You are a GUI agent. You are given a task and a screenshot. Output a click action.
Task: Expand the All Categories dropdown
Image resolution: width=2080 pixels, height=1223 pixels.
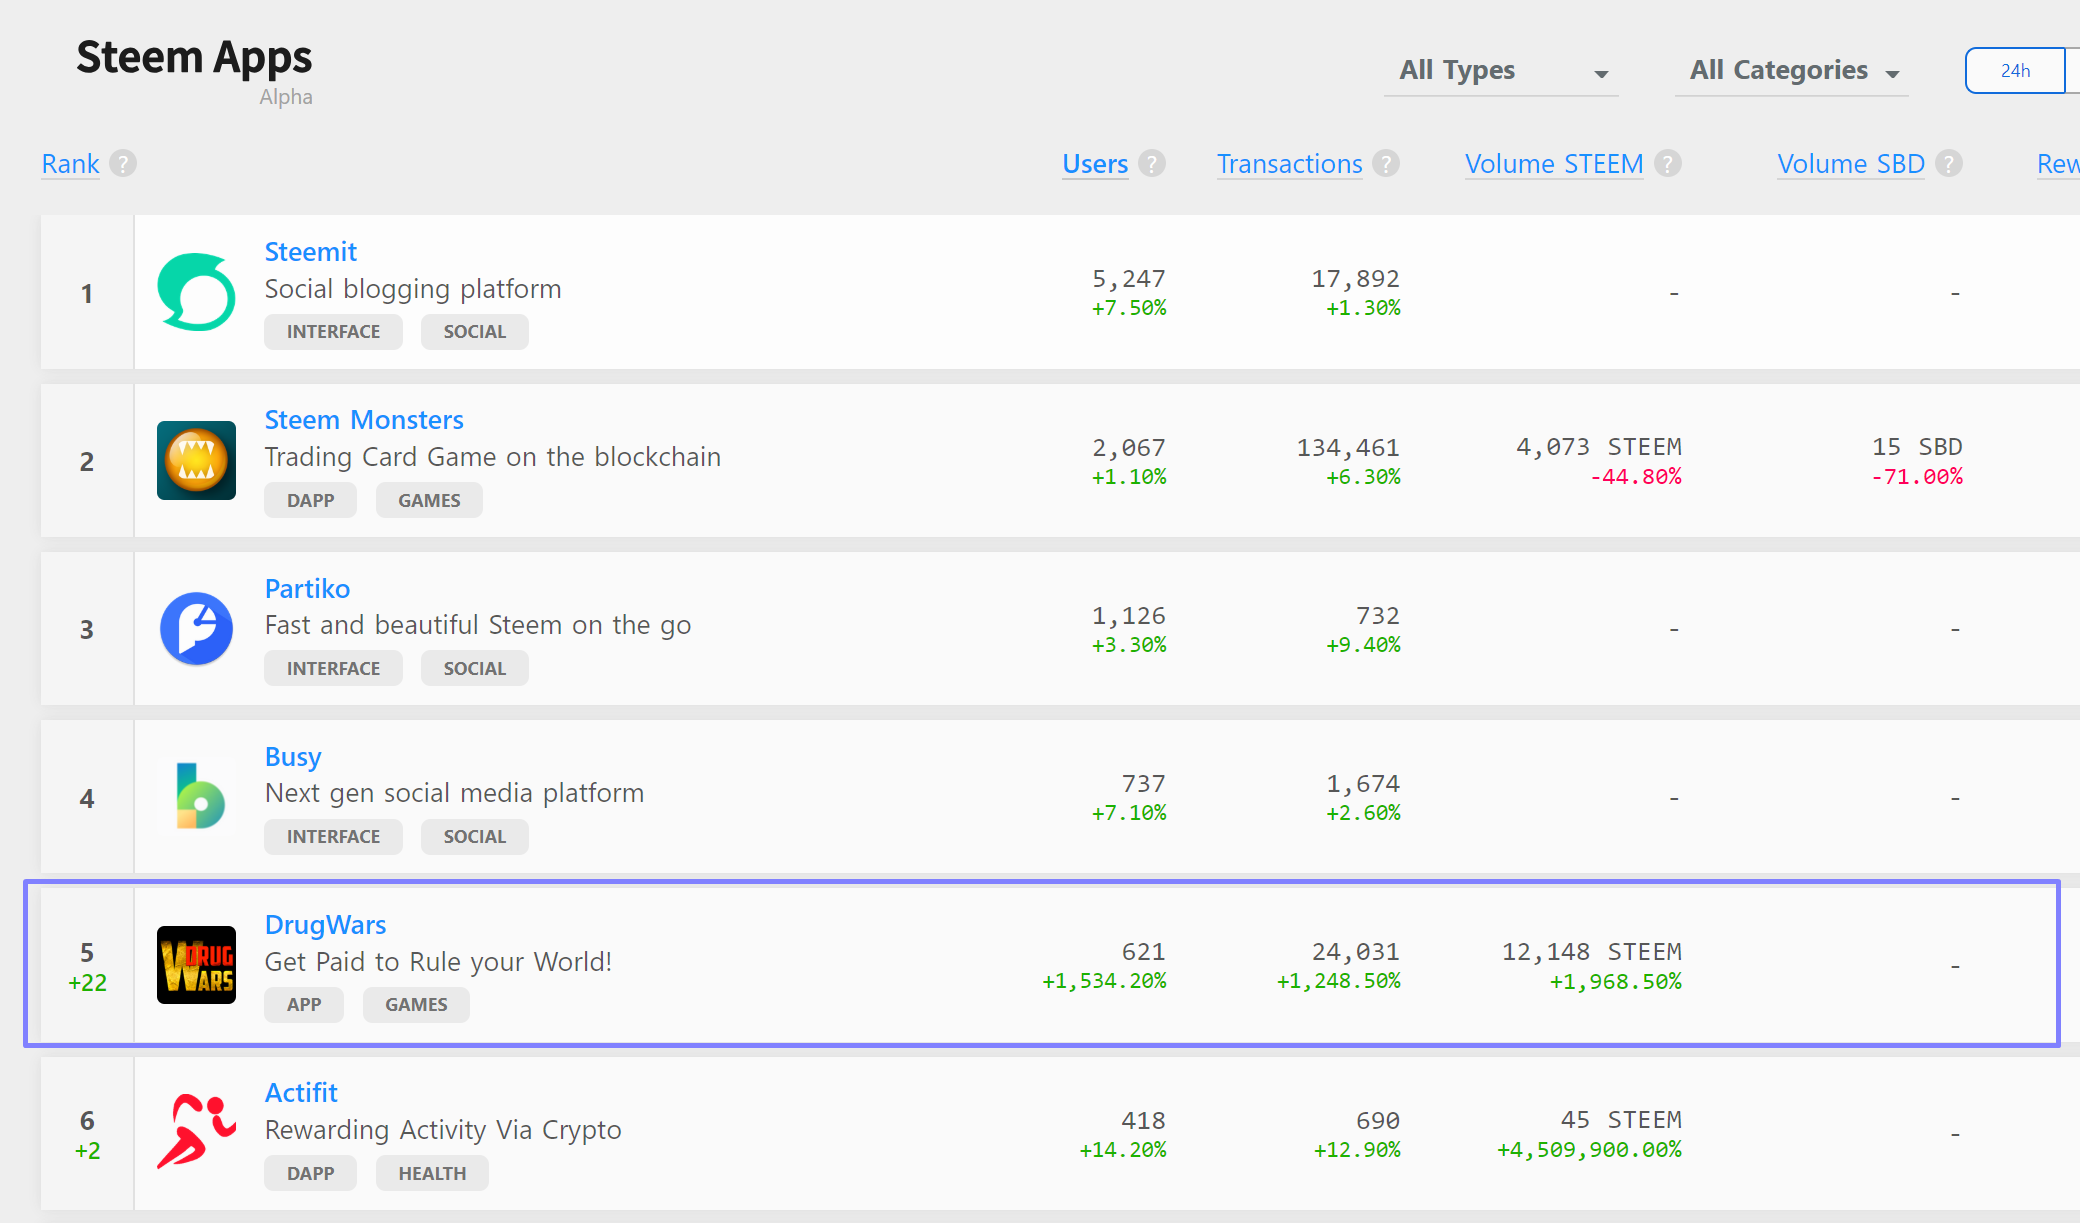(1792, 71)
